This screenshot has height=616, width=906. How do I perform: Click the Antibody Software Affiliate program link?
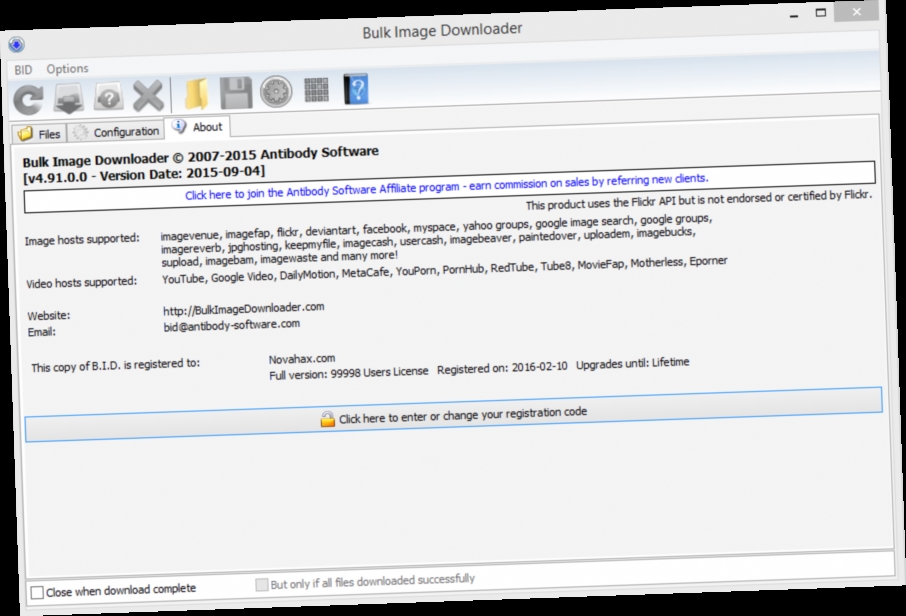tap(447, 187)
